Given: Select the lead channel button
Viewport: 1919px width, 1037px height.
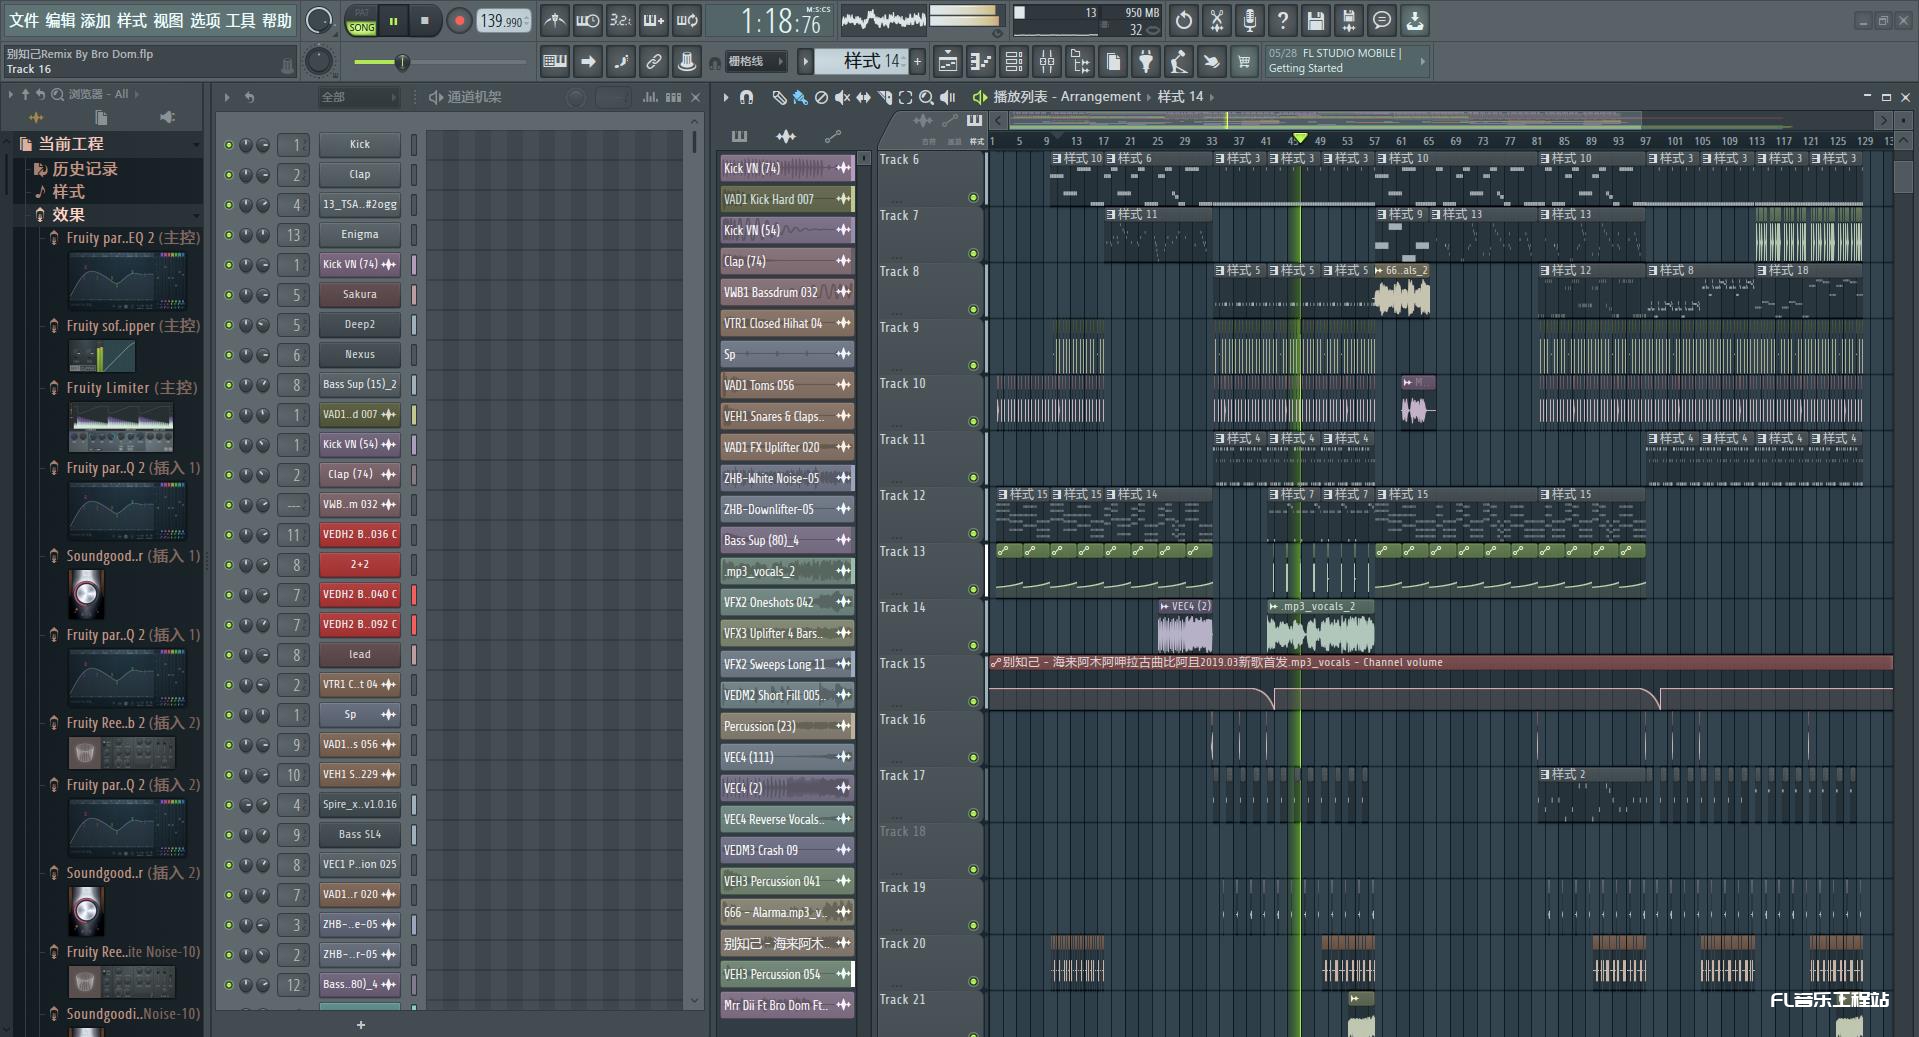Looking at the screenshot, I should 360,655.
